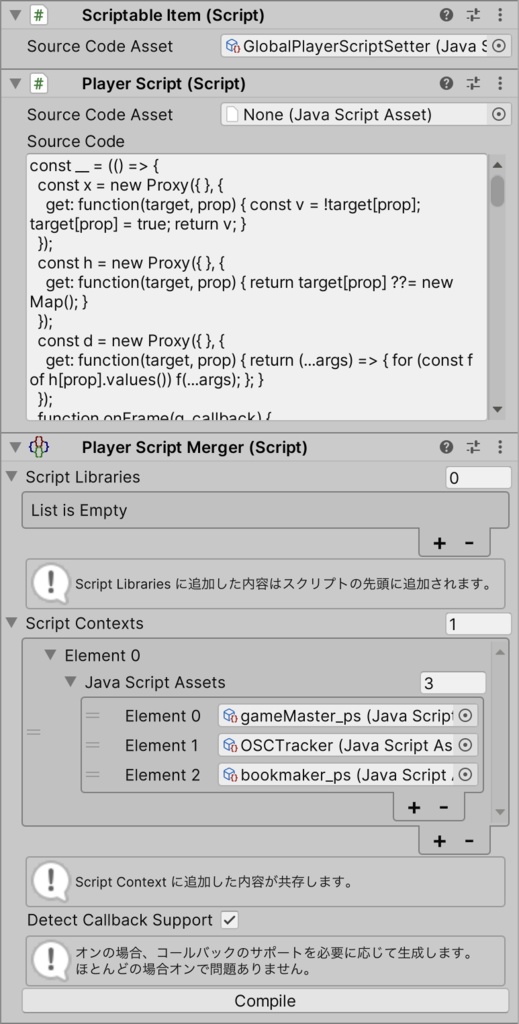Toggle Detect Callback Support checkbox
Image resolution: width=519 pixels, height=1024 pixels.
(x=230, y=920)
